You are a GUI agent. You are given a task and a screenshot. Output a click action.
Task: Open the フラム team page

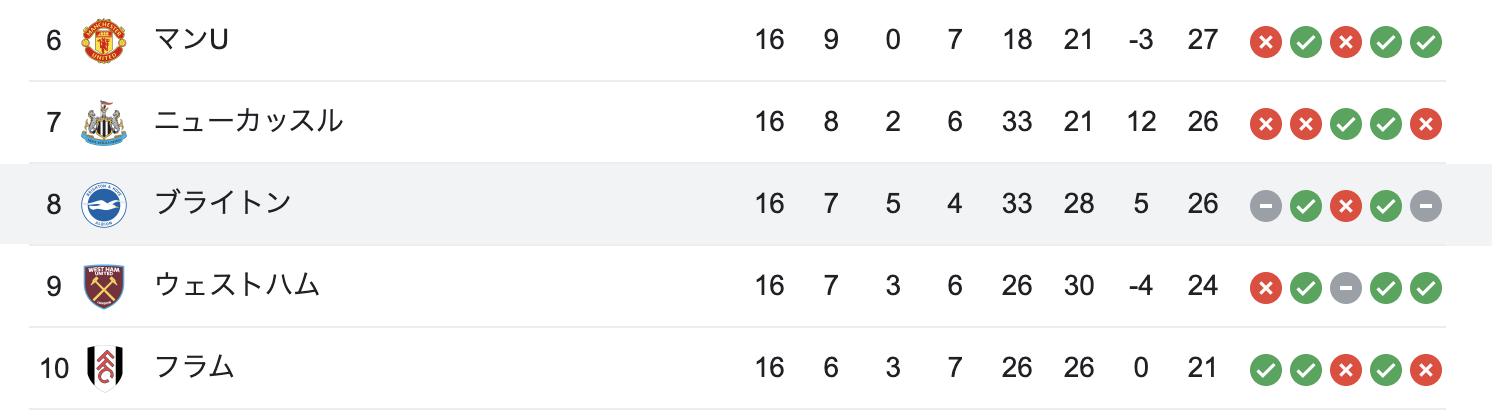(195, 368)
